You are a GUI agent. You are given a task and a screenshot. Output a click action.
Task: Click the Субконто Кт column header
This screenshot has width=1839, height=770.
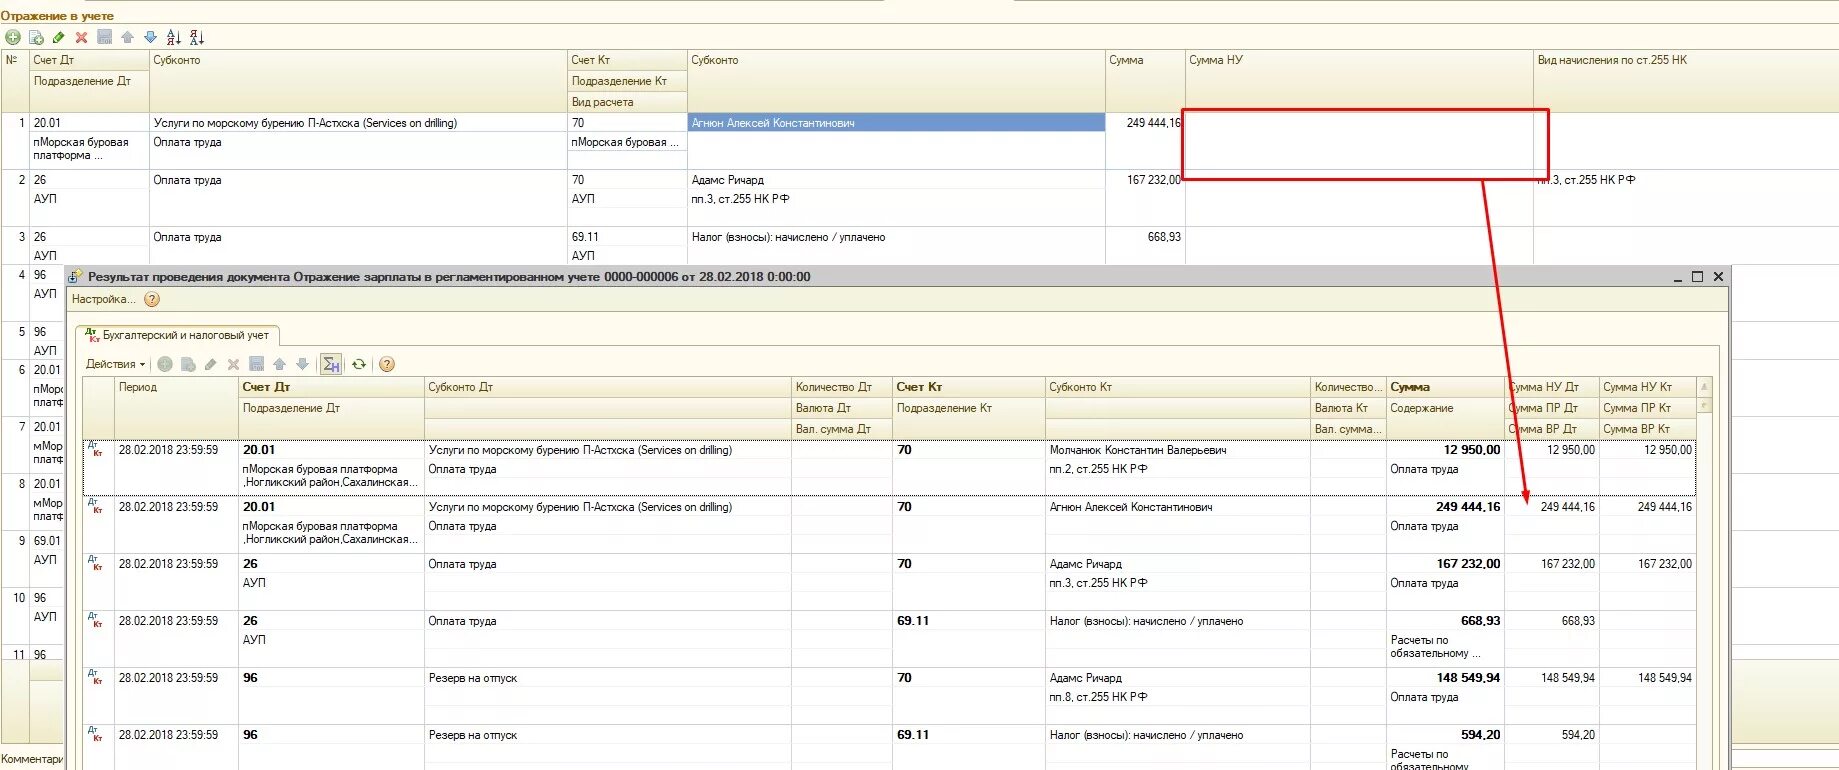pyautogui.click(x=1178, y=387)
